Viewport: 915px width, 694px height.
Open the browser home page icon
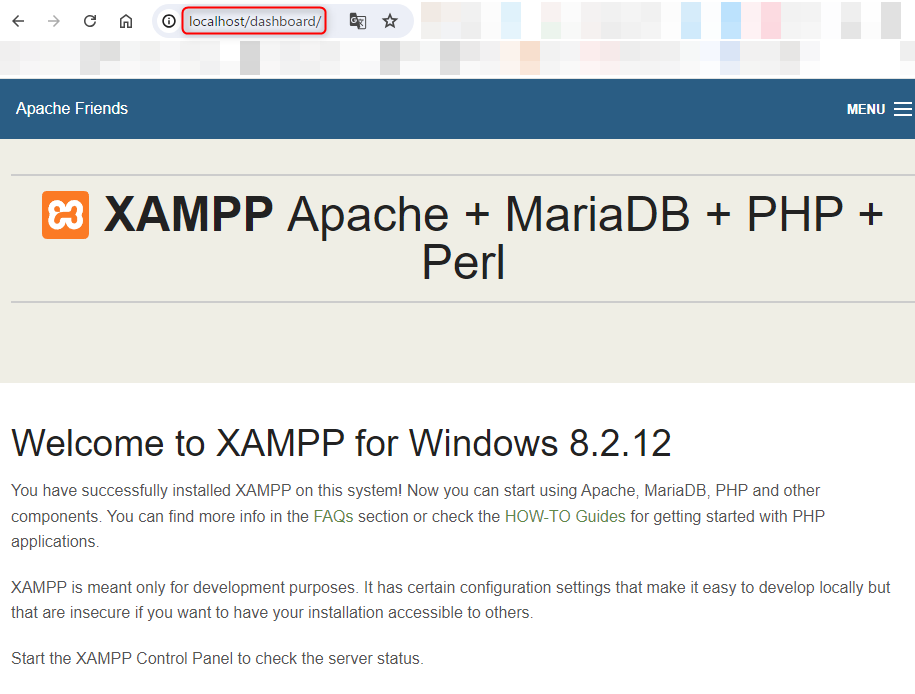click(125, 22)
